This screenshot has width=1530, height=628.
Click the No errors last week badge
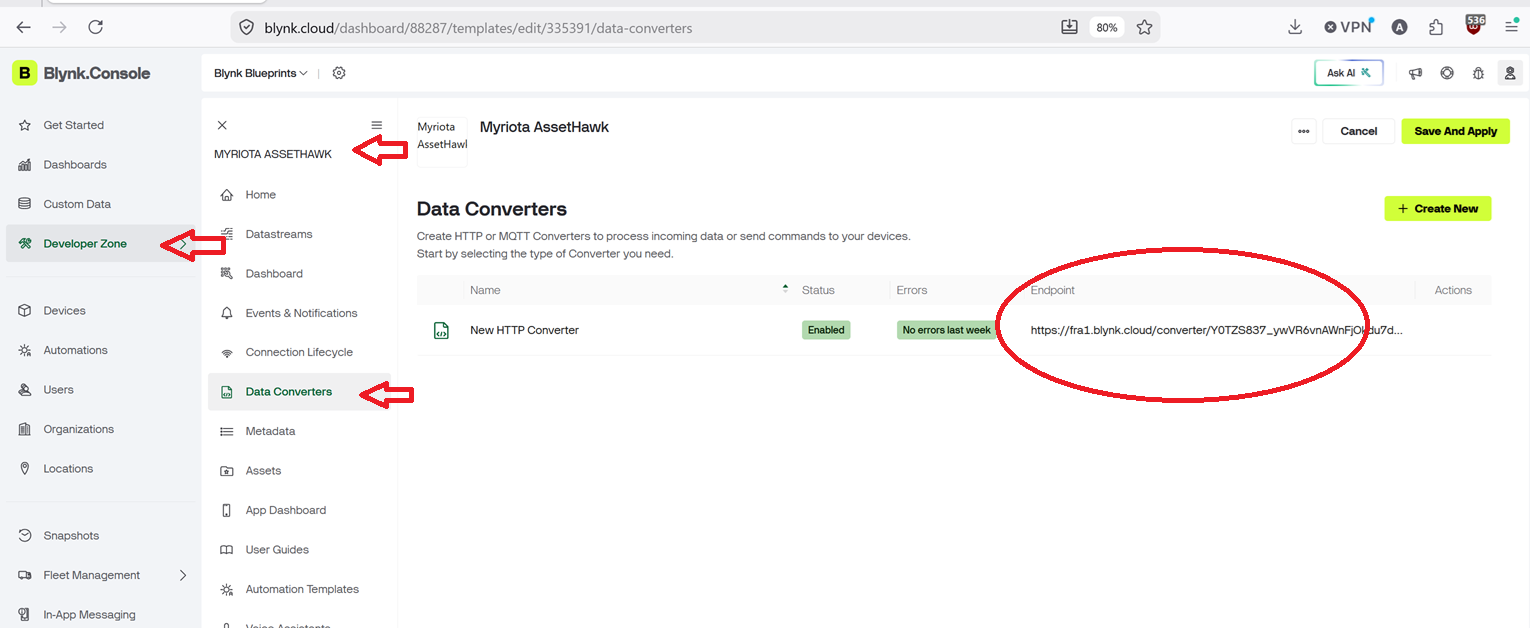(946, 330)
